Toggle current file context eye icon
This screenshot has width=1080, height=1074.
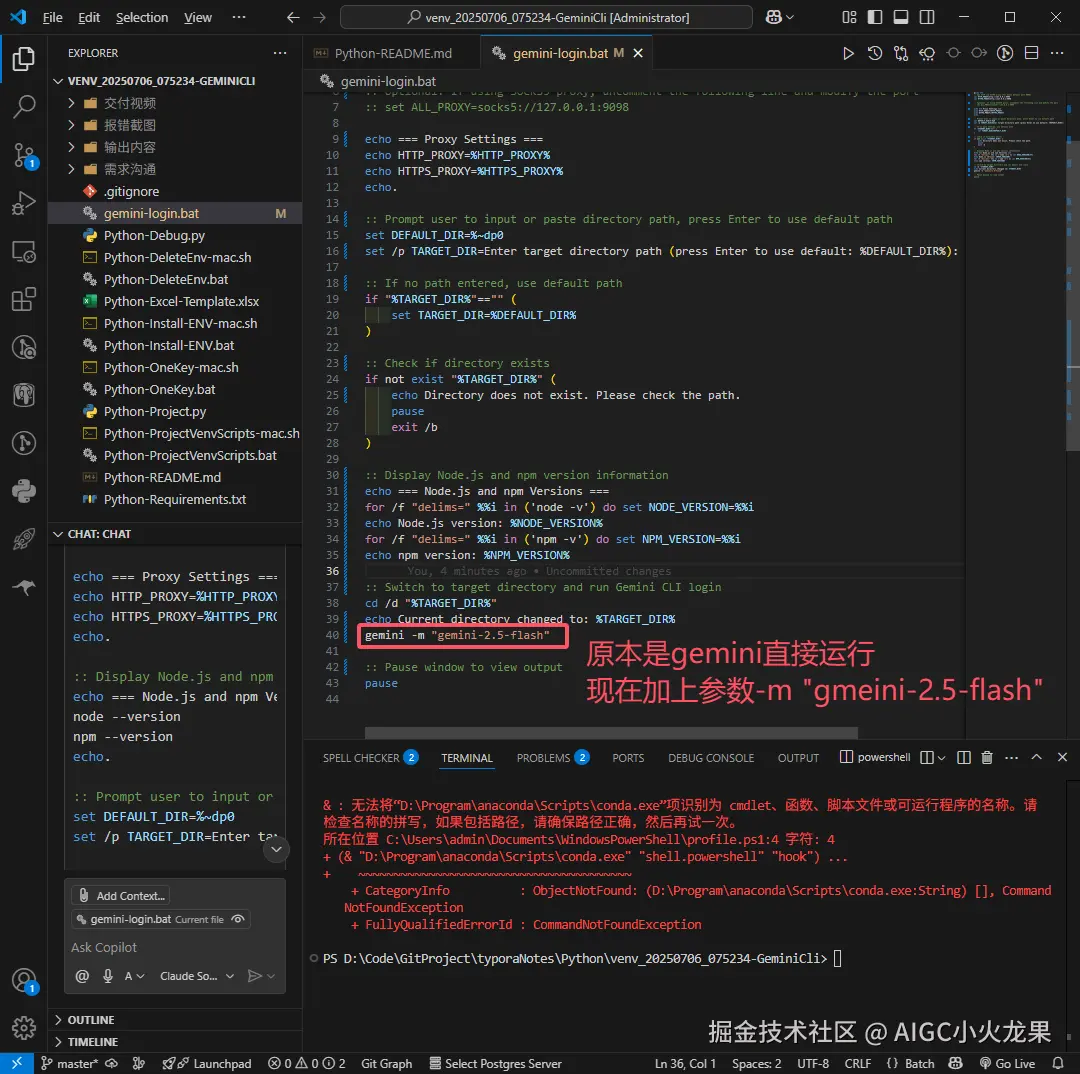pyautogui.click(x=238, y=919)
